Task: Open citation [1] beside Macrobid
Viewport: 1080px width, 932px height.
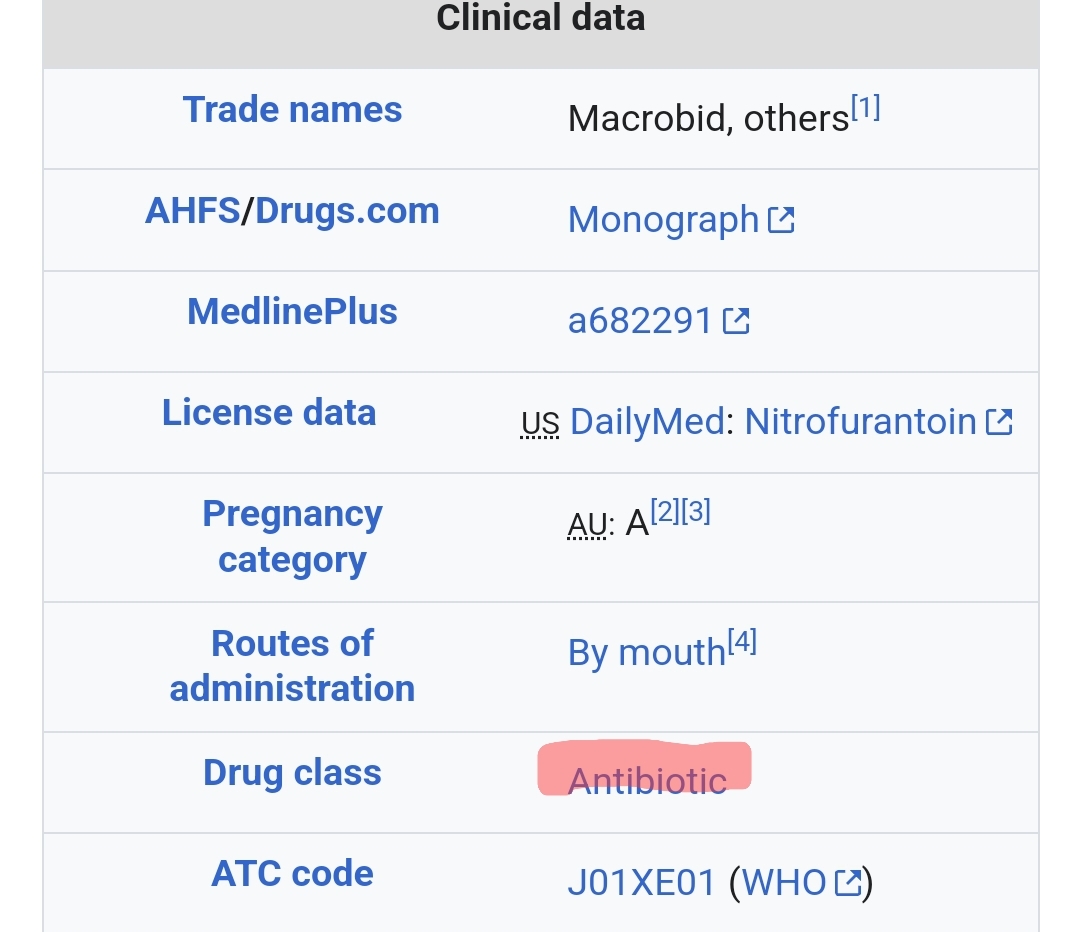Action: [x=865, y=108]
